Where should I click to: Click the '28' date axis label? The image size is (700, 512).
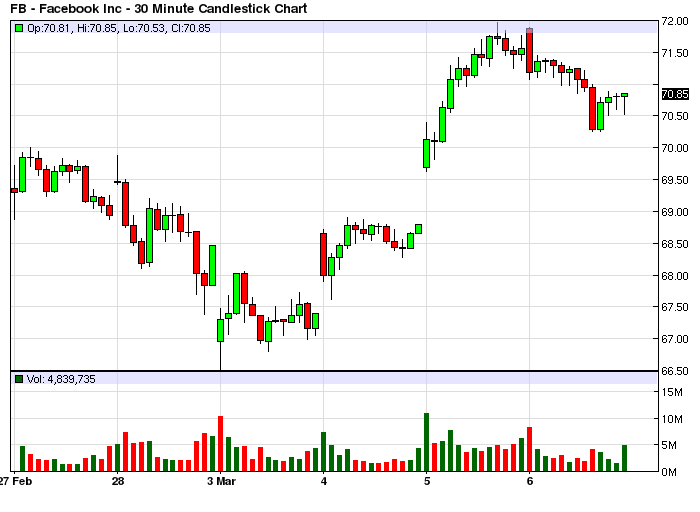pyautogui.click(x=117, y=481)
